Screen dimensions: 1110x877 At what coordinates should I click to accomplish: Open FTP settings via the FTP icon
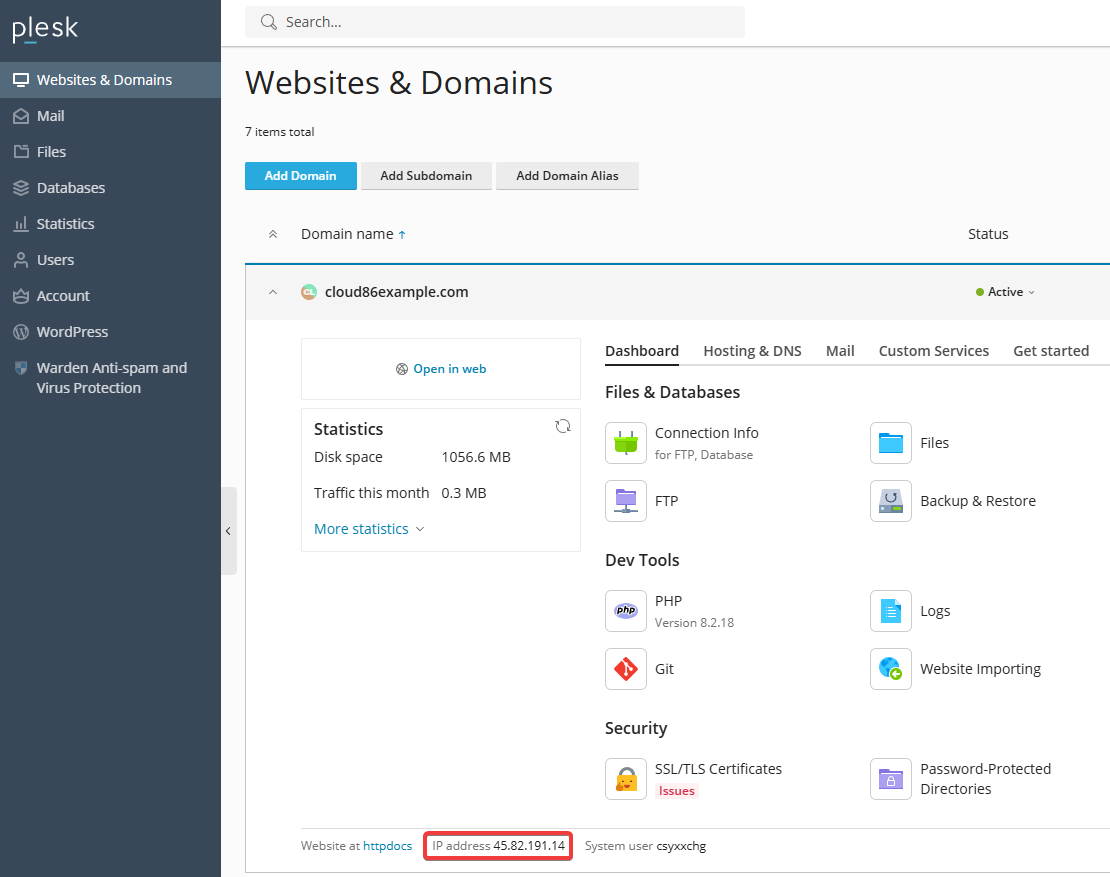(626, 500)
